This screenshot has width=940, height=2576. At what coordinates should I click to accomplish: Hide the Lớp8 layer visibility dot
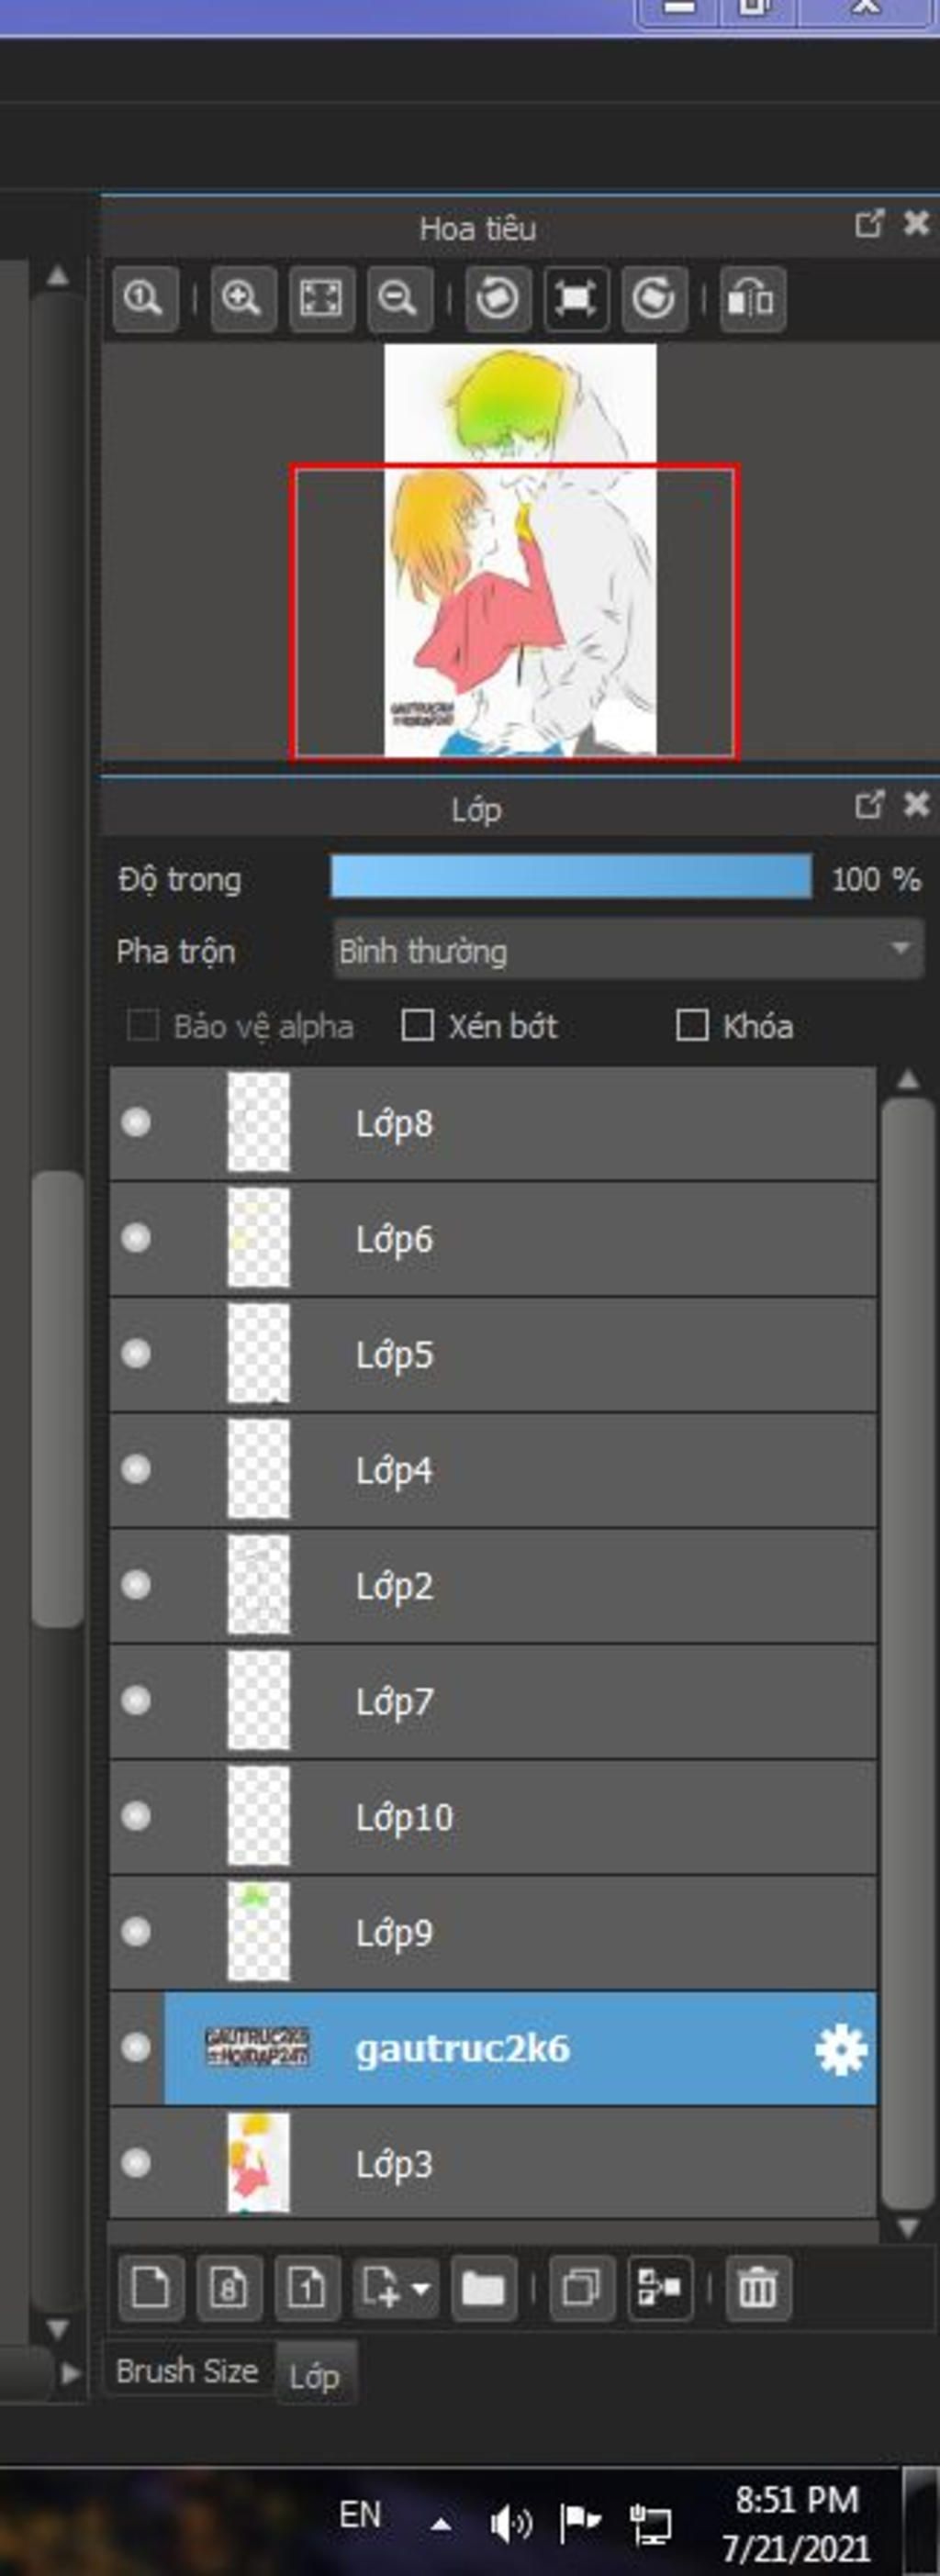tap(136, 1122)
